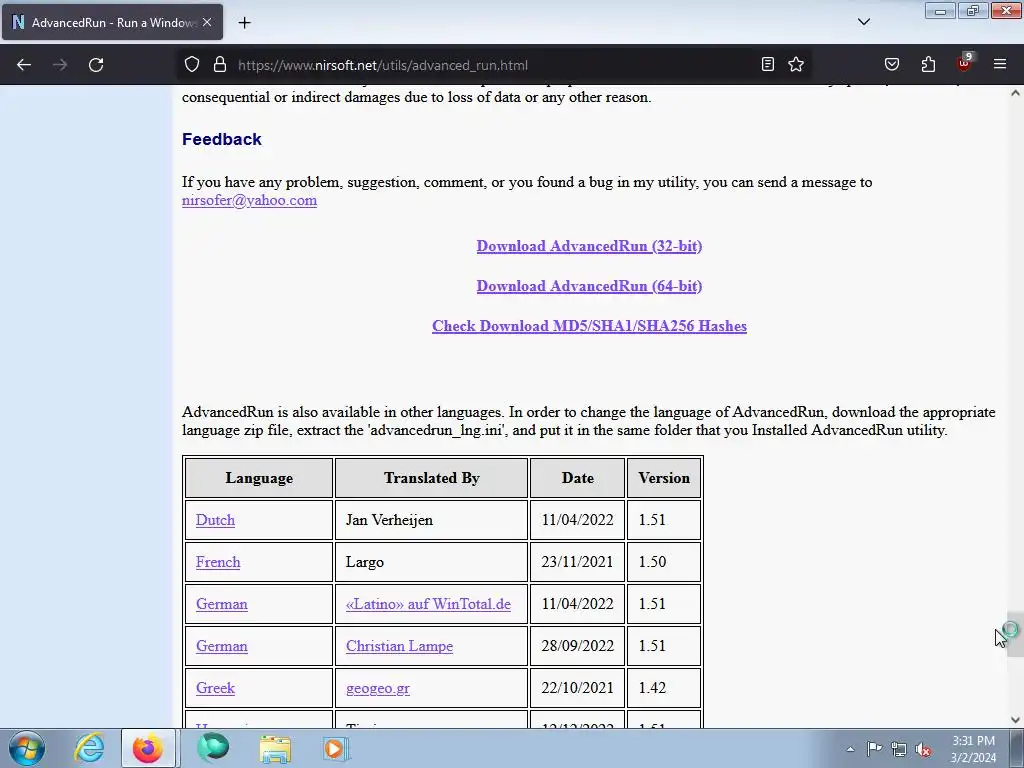
Task: Open Save to Pocket icon
Action: 891,64
